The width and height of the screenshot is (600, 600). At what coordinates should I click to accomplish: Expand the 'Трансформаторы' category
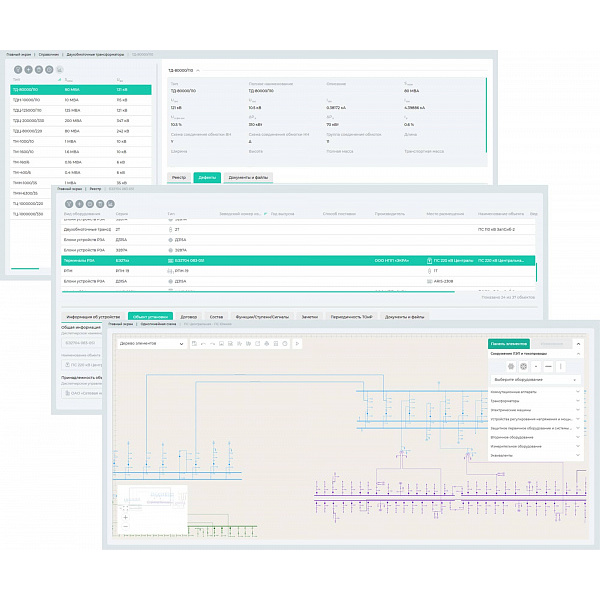535,401
